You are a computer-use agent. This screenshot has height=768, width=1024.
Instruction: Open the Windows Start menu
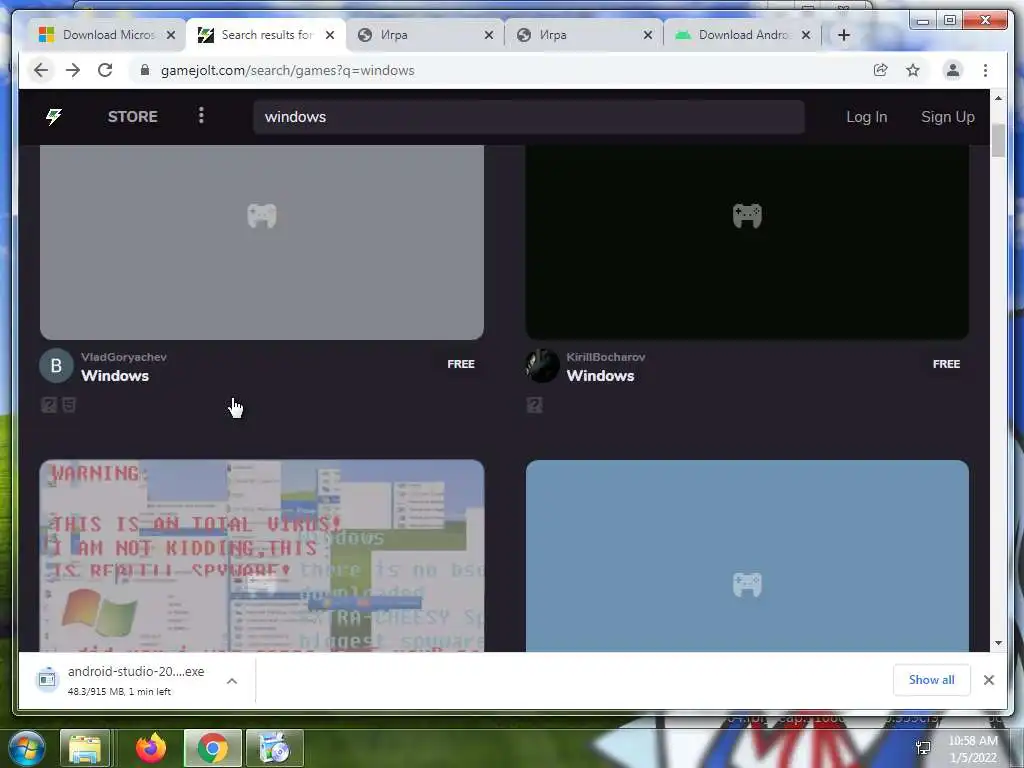(26, 748)
